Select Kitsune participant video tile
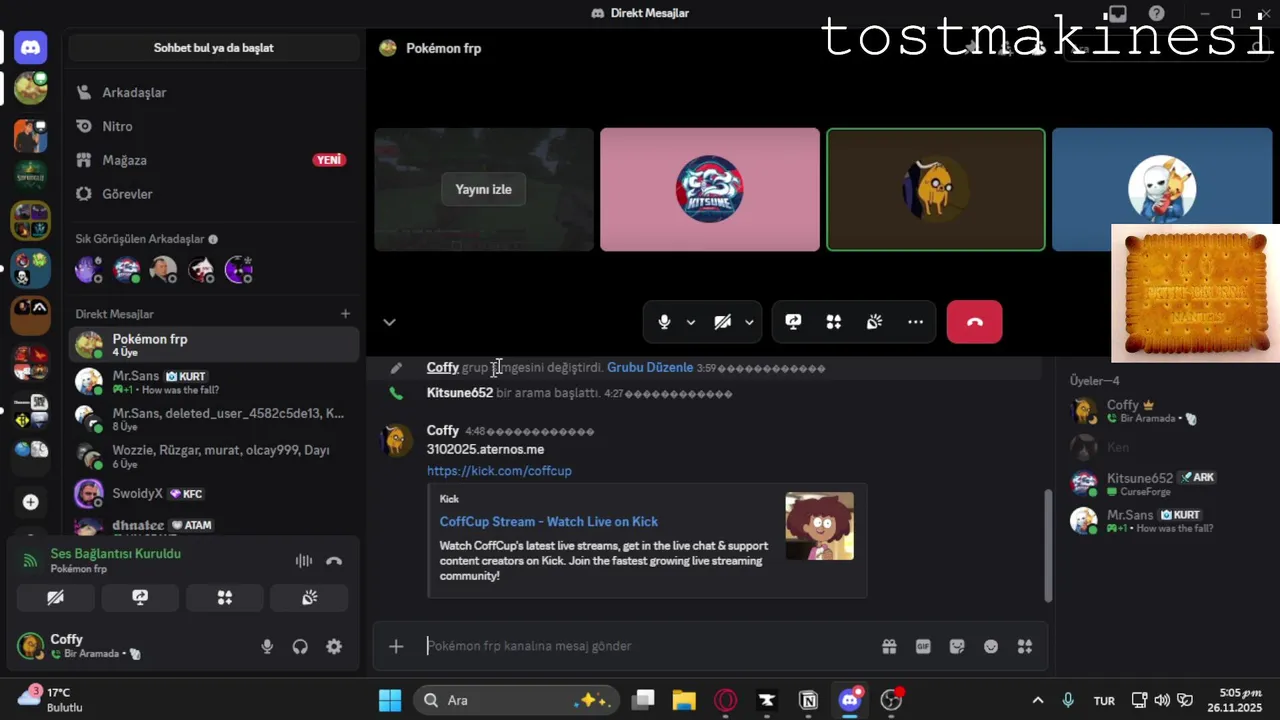Screen dimensions: 1280x720 click(x=709, y=189)
